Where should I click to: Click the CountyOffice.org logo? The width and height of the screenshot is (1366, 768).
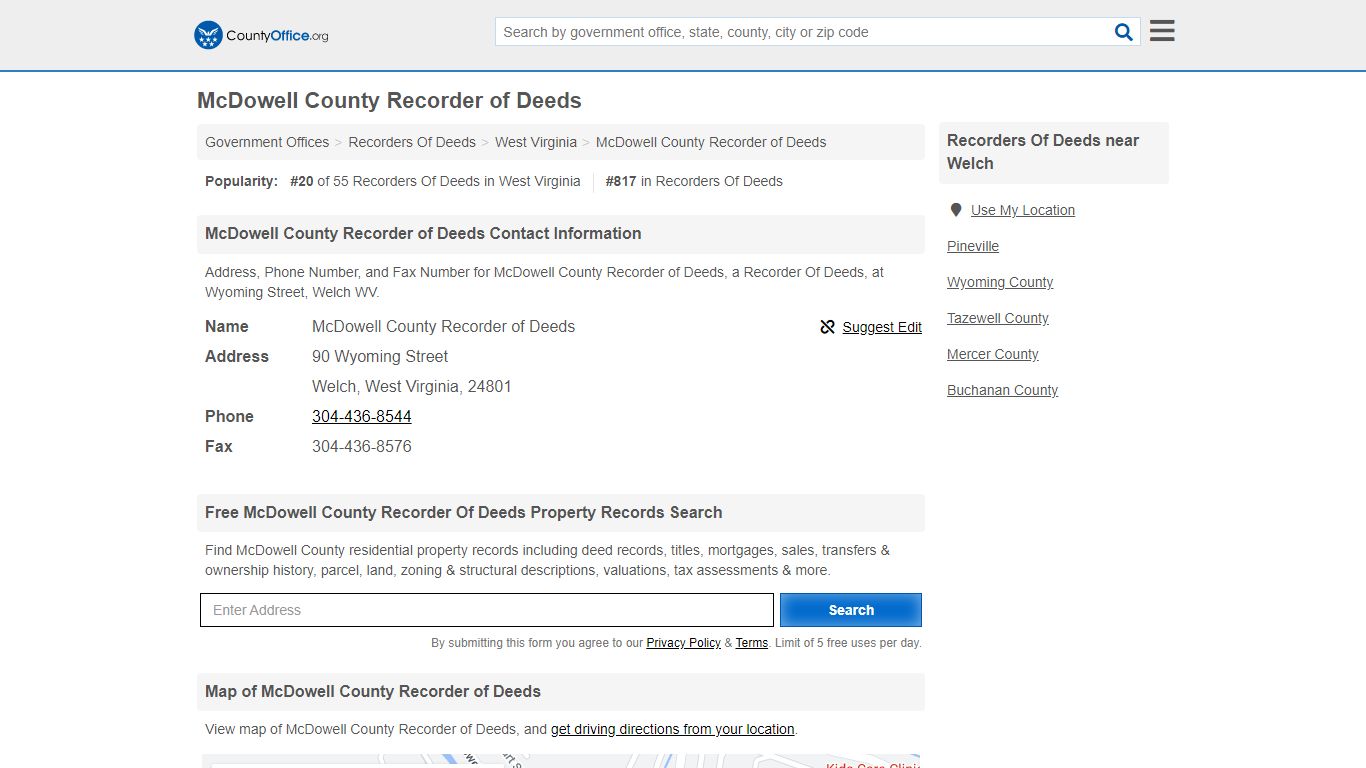point(260,35)
